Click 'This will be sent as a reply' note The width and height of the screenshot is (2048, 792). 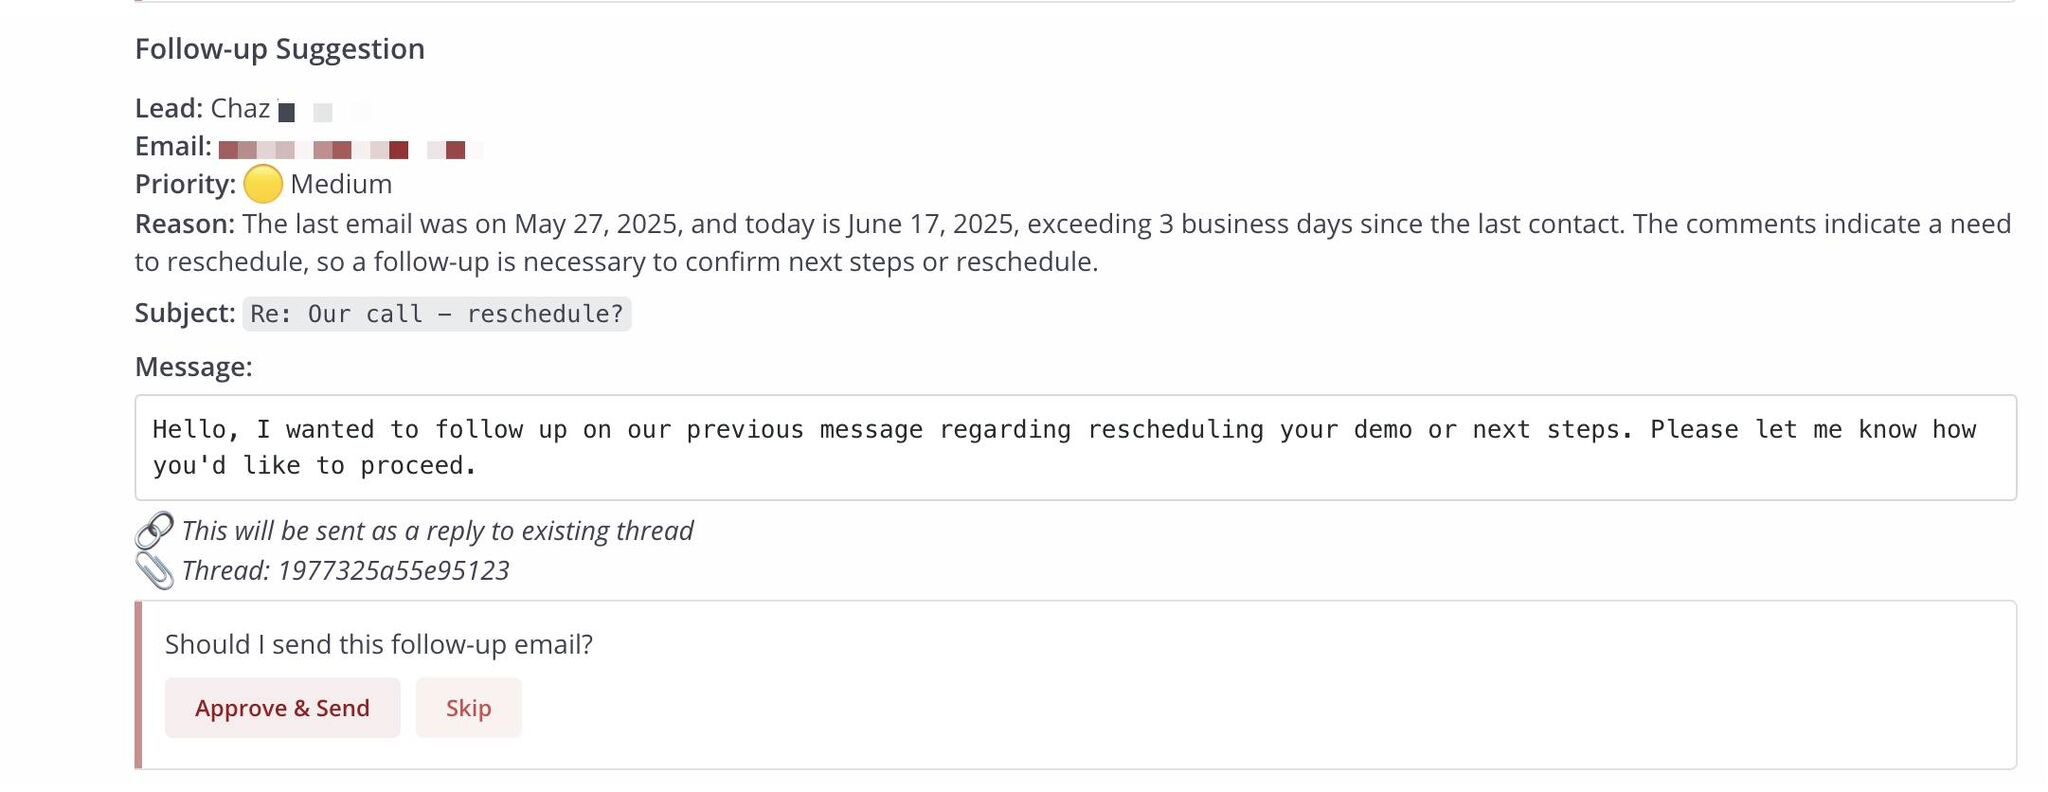[437, 530]
